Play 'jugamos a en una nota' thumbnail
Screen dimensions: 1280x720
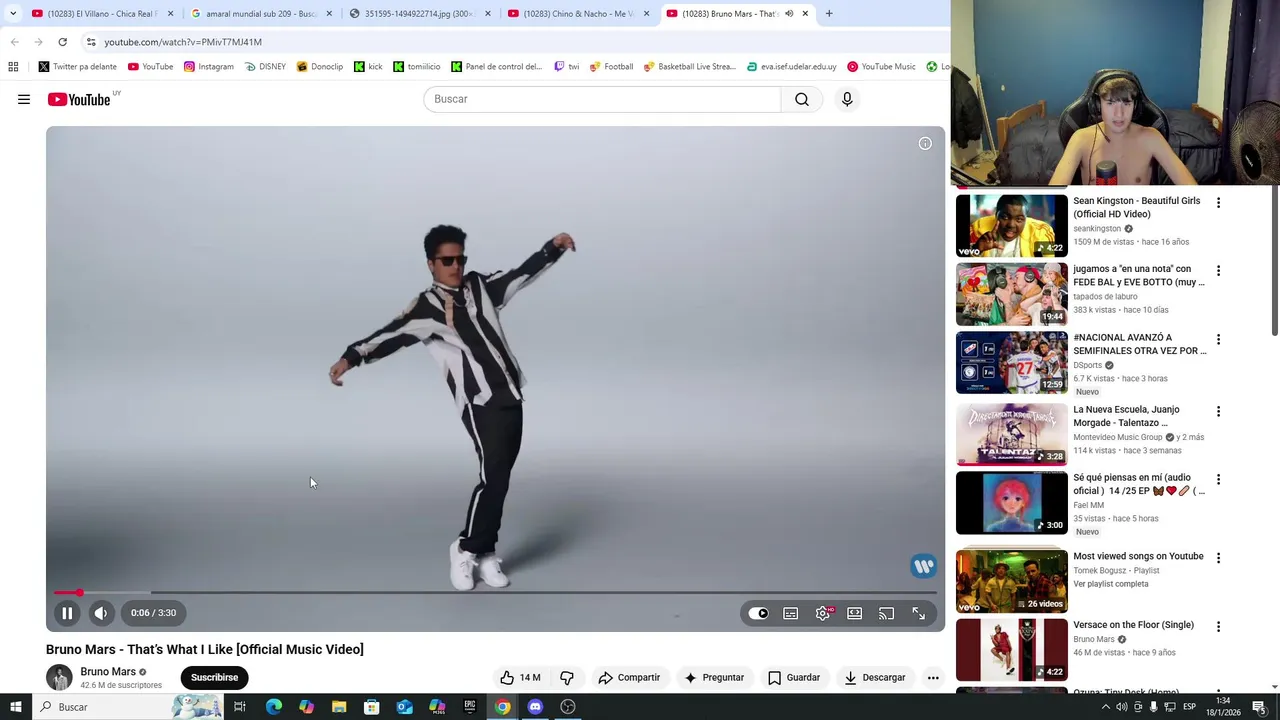point(1011,294)
